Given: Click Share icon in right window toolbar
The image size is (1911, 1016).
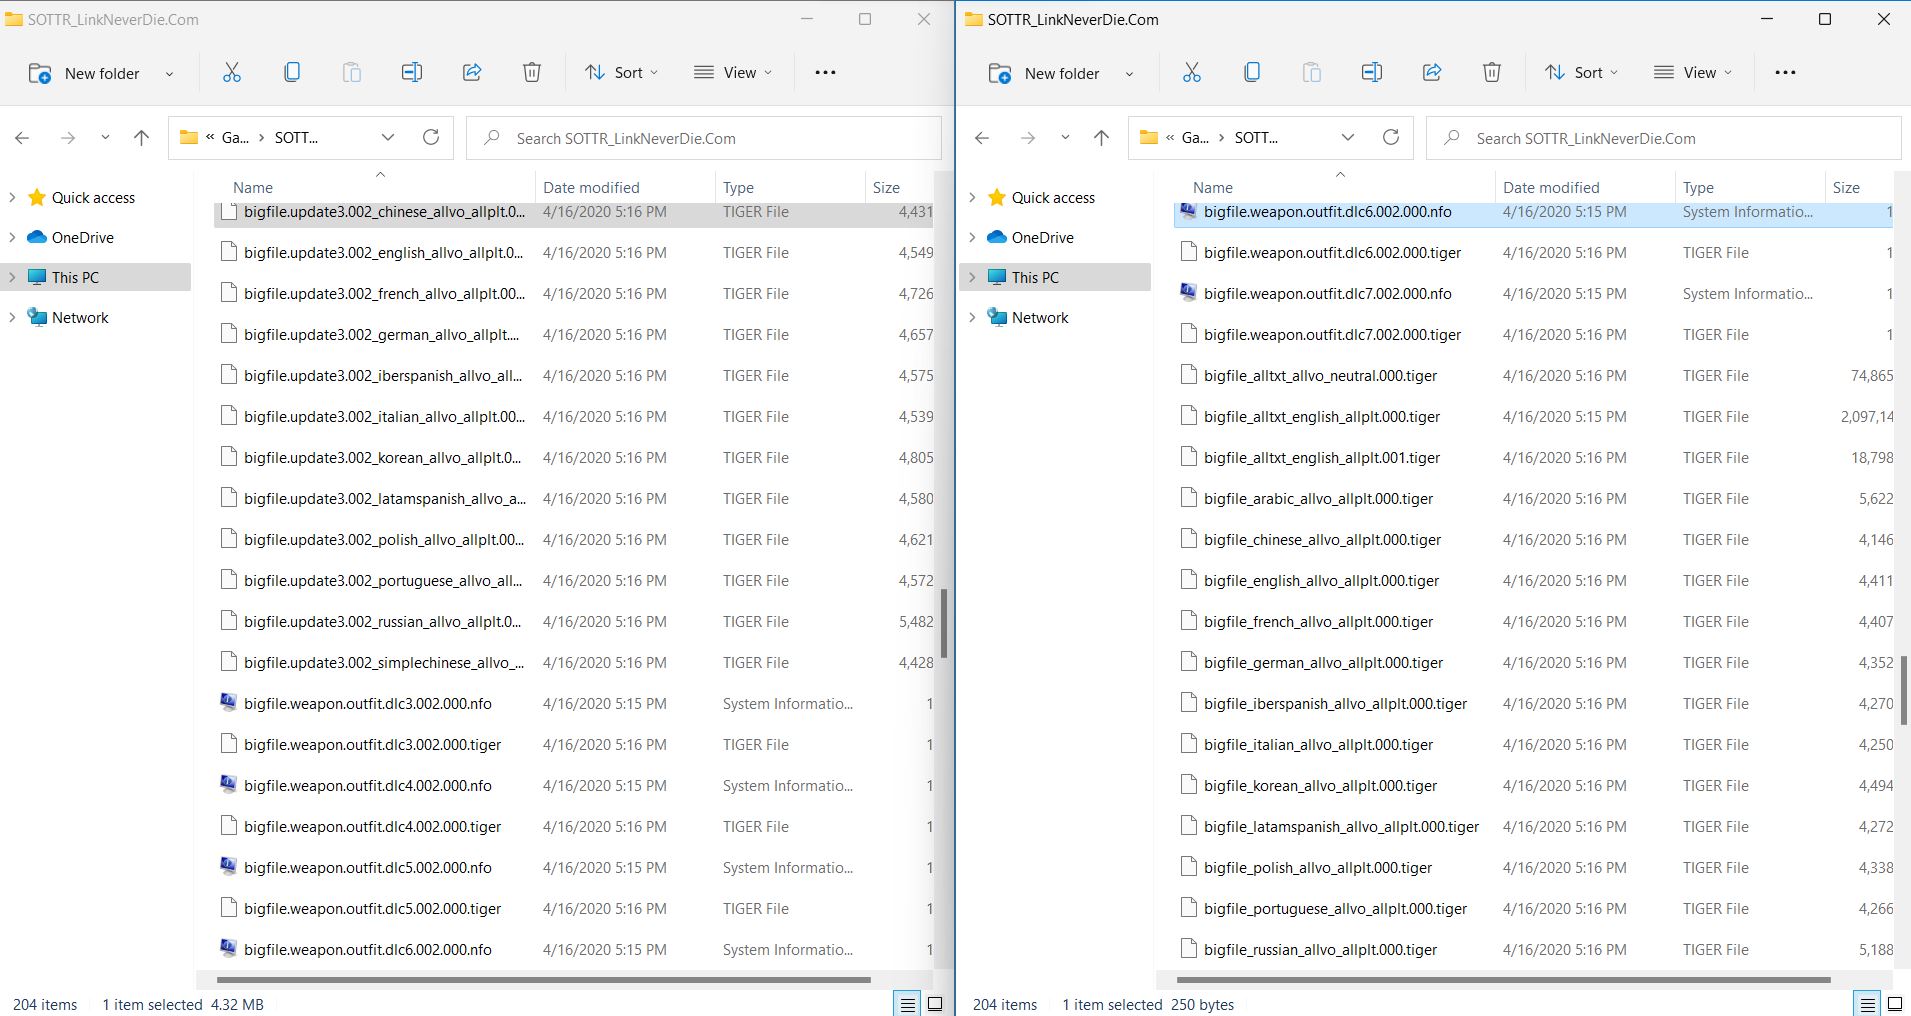Looking at the screenshot, I should (1431, 72).
